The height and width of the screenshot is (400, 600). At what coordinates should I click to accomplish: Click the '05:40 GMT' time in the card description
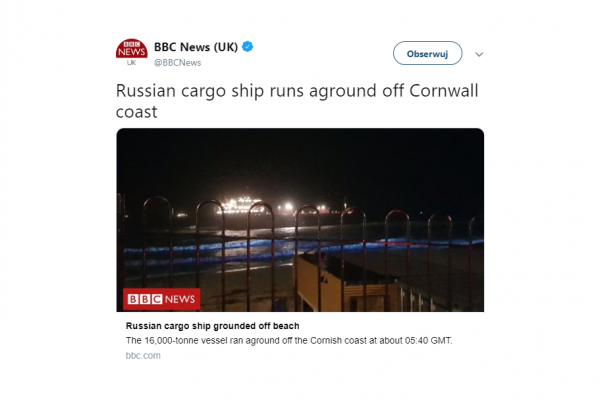coord(428,341)
